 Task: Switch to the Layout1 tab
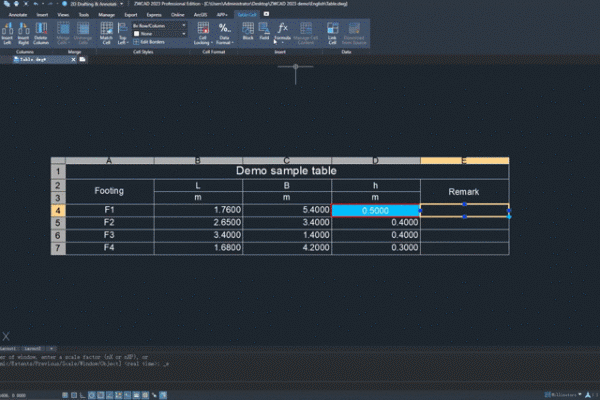point(9,348)
